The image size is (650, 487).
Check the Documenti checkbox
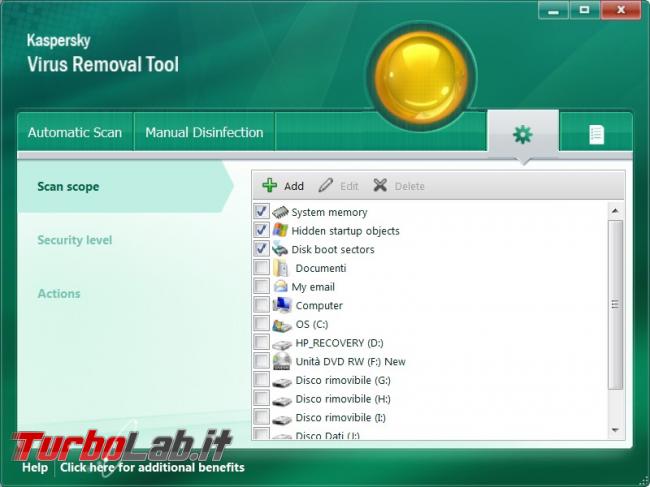(261, 267)
